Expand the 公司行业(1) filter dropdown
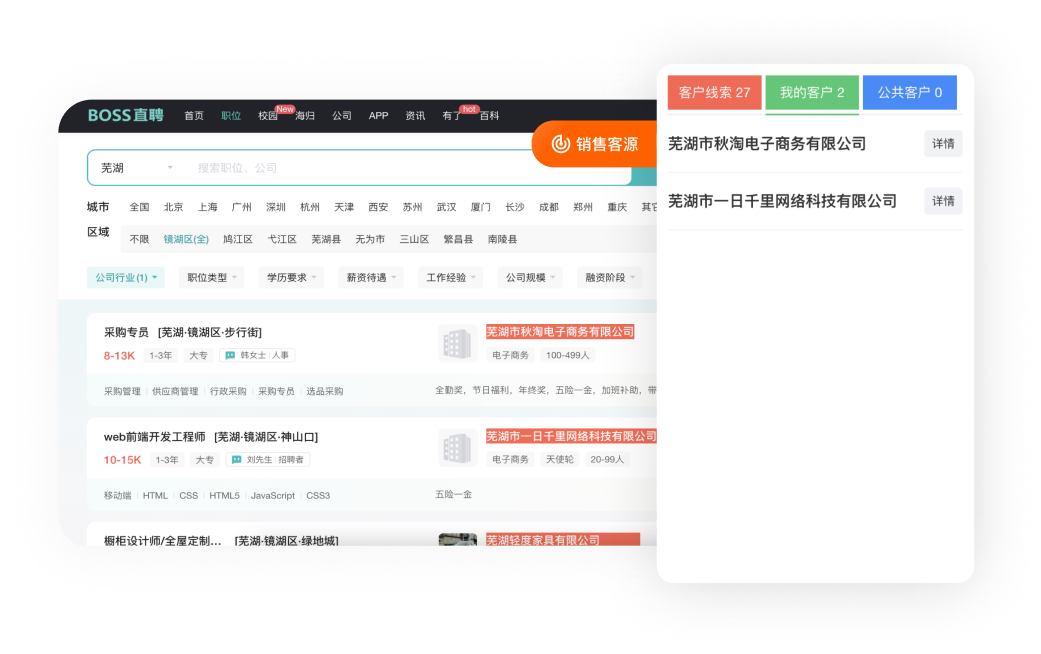 point(126,278)
